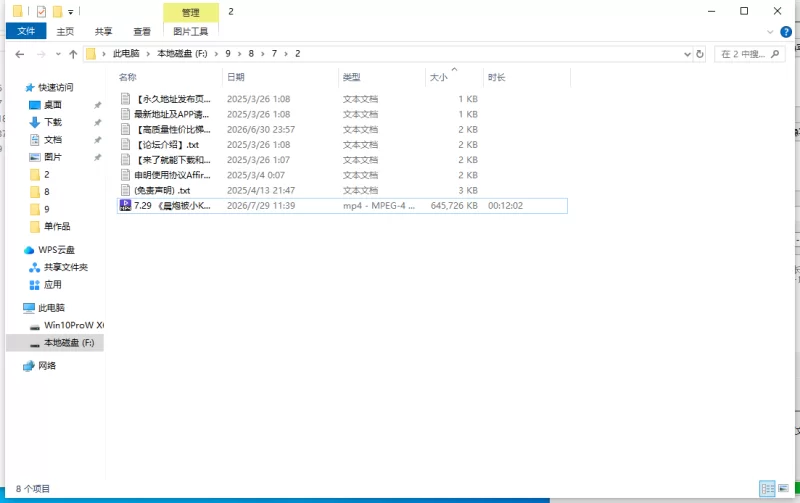Unpin 桌面 using its pin icon
Viewport: 800px width, 503px height.
(x=97, y=105)
